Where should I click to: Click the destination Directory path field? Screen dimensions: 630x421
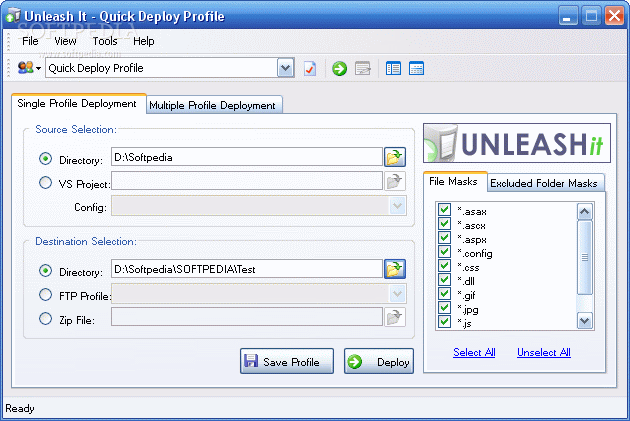pos(246,269)
